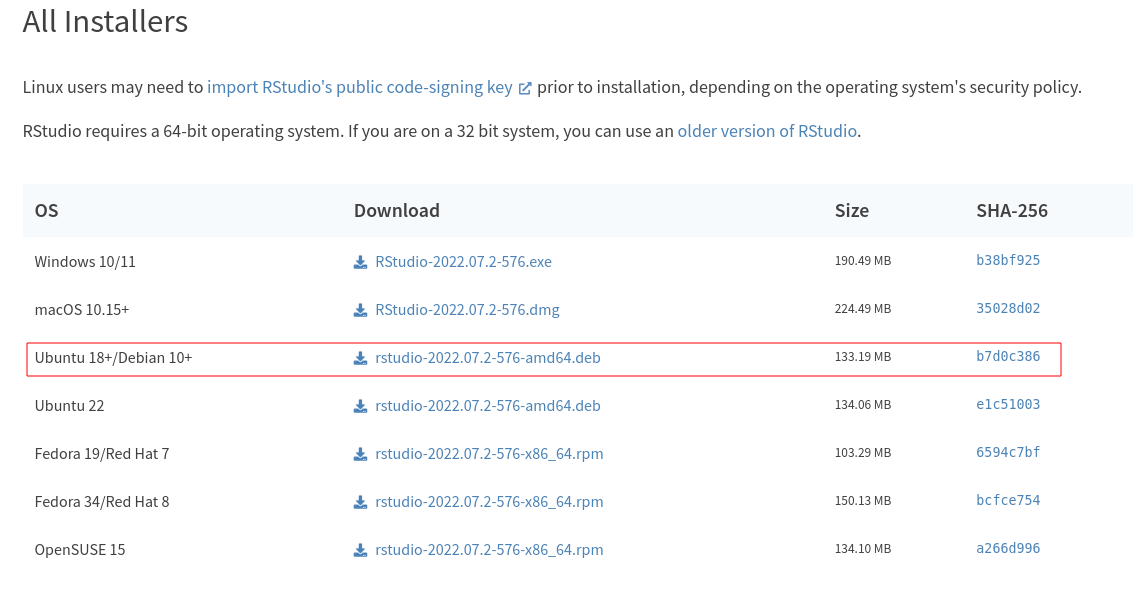Click download icon in Fedora 34/Red Hat 8 row
The image size is (1139, 605).
click(360, 502)
